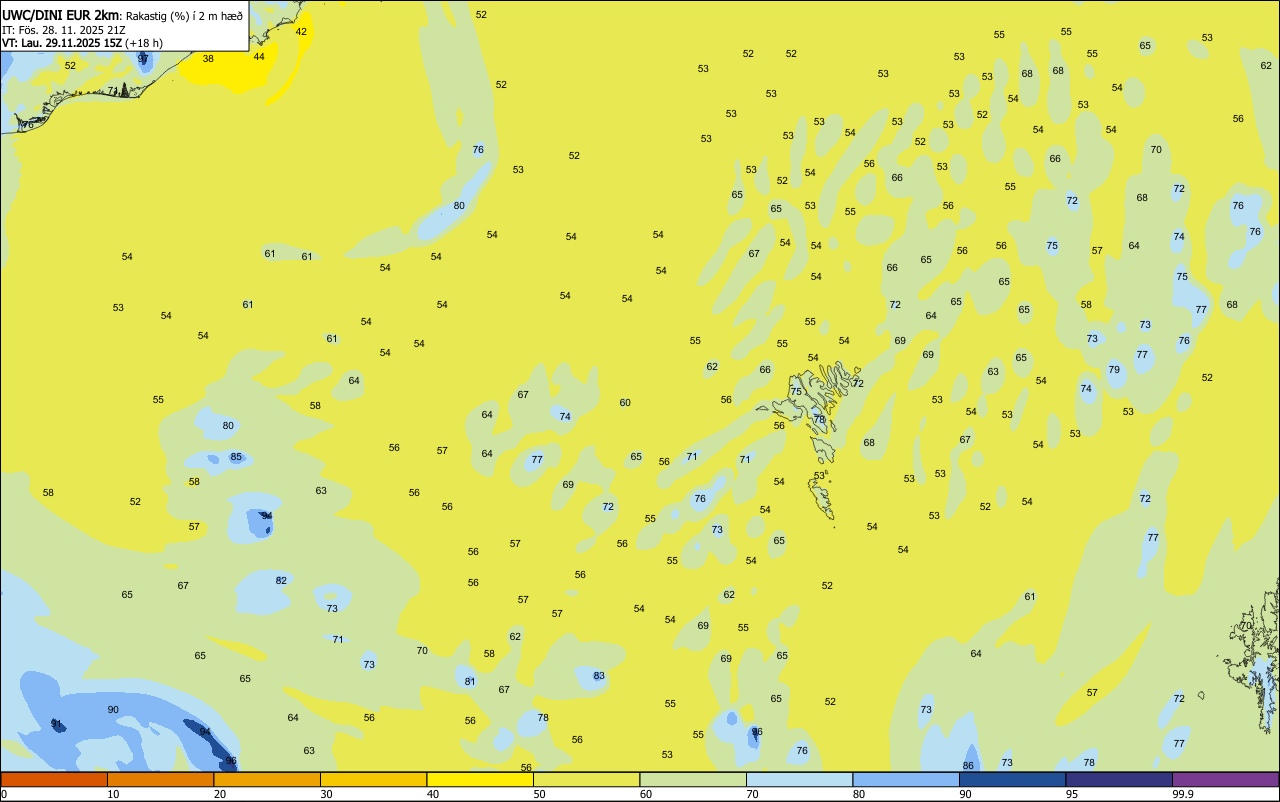Click the purple above-99.9 legend block
The height and width of the screenshot is (802, 1280).
[x=1225, y=779]
